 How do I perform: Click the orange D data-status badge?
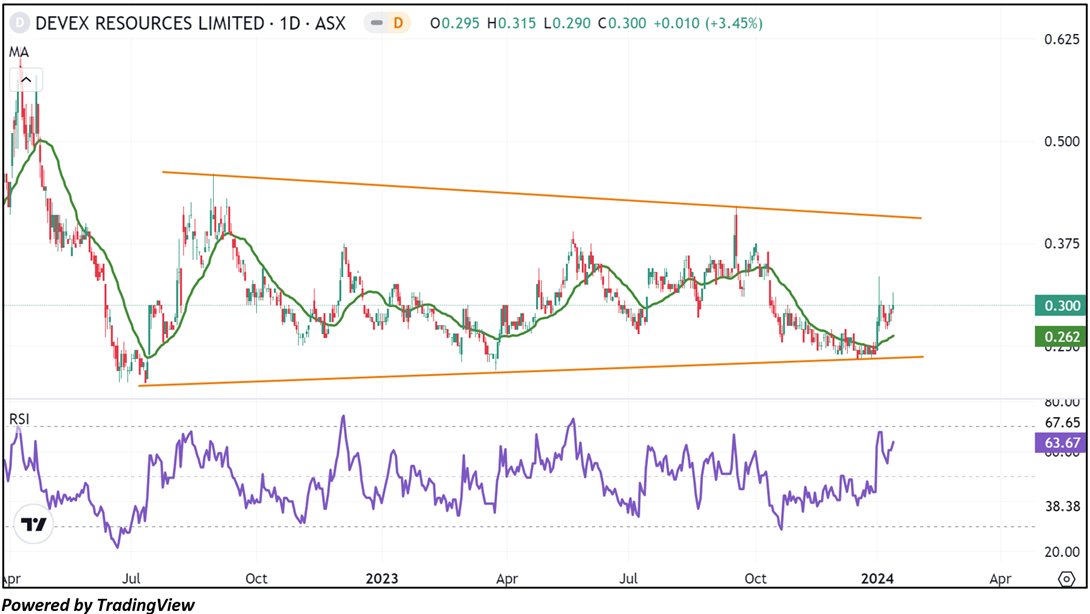(x=397, y=22)
